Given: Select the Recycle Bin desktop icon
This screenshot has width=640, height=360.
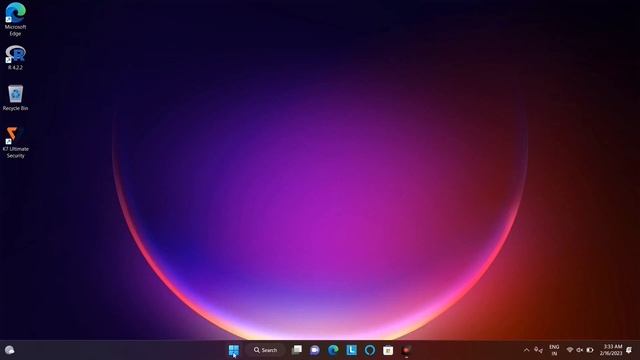Looking at the screenshot, I should tap(16, 98).
